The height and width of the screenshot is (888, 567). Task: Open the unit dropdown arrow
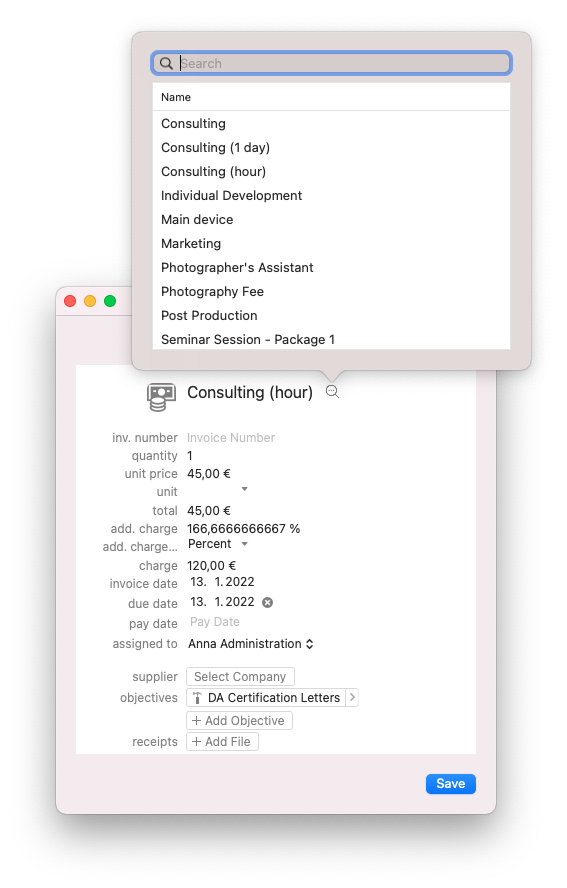[x=245, y=489]
